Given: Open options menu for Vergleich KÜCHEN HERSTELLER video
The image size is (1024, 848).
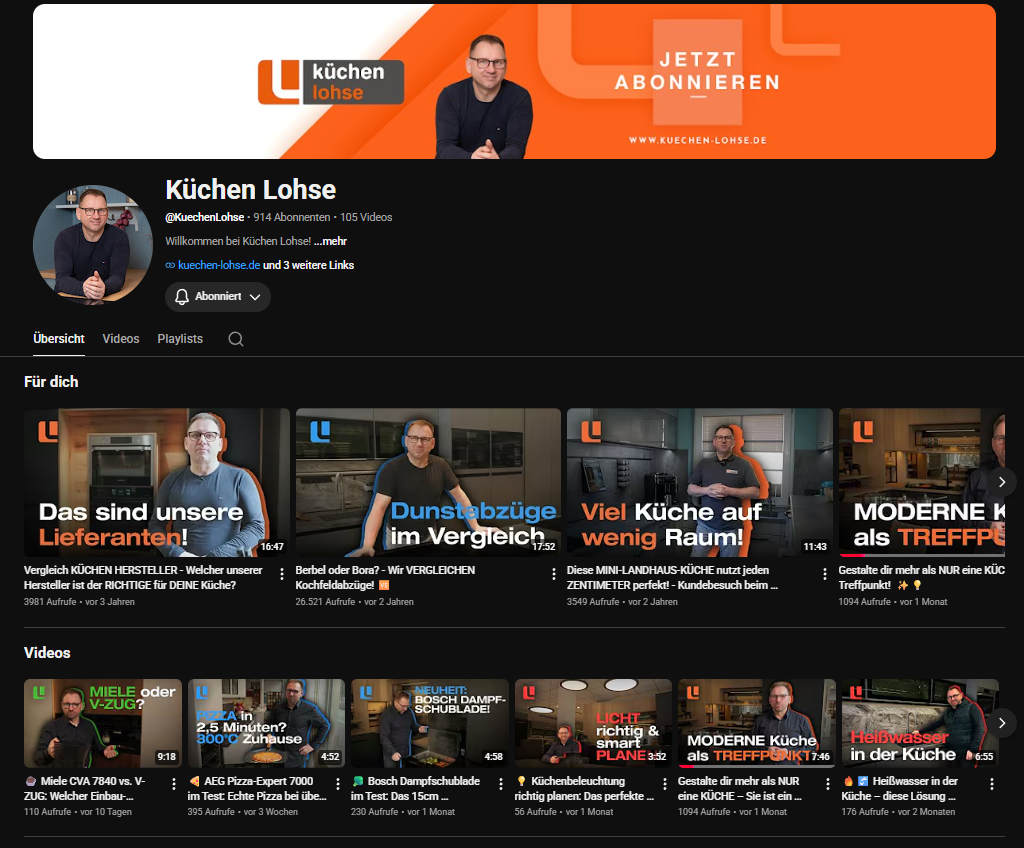Looking at the screenshot, I should [x=281, y=574].
